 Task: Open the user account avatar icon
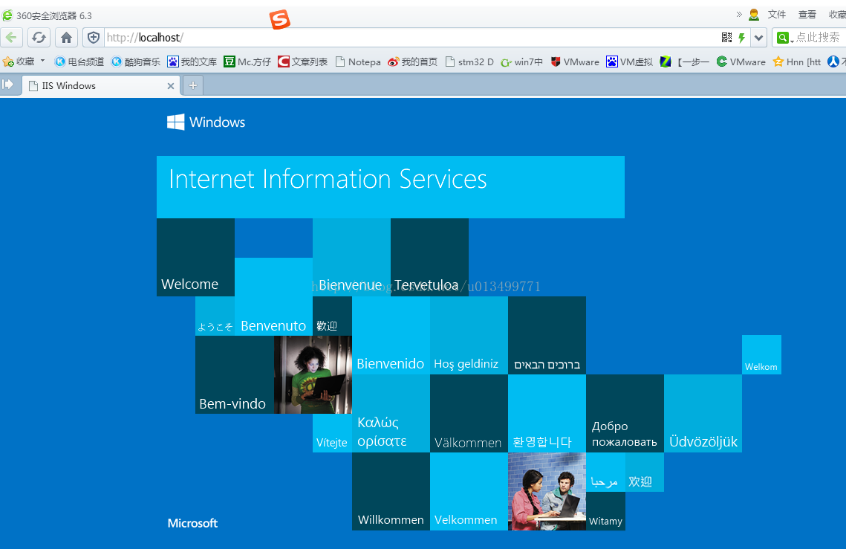click(x=753, y=15)
